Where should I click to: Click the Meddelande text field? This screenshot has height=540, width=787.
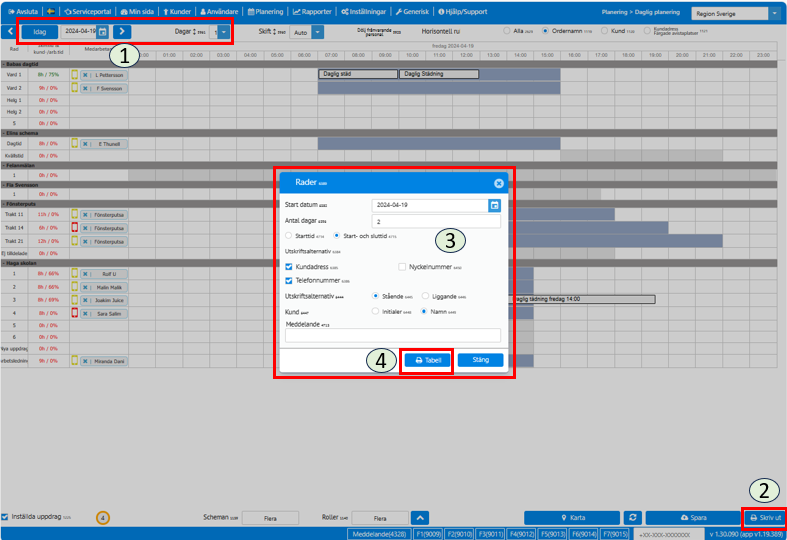[392, 336]
